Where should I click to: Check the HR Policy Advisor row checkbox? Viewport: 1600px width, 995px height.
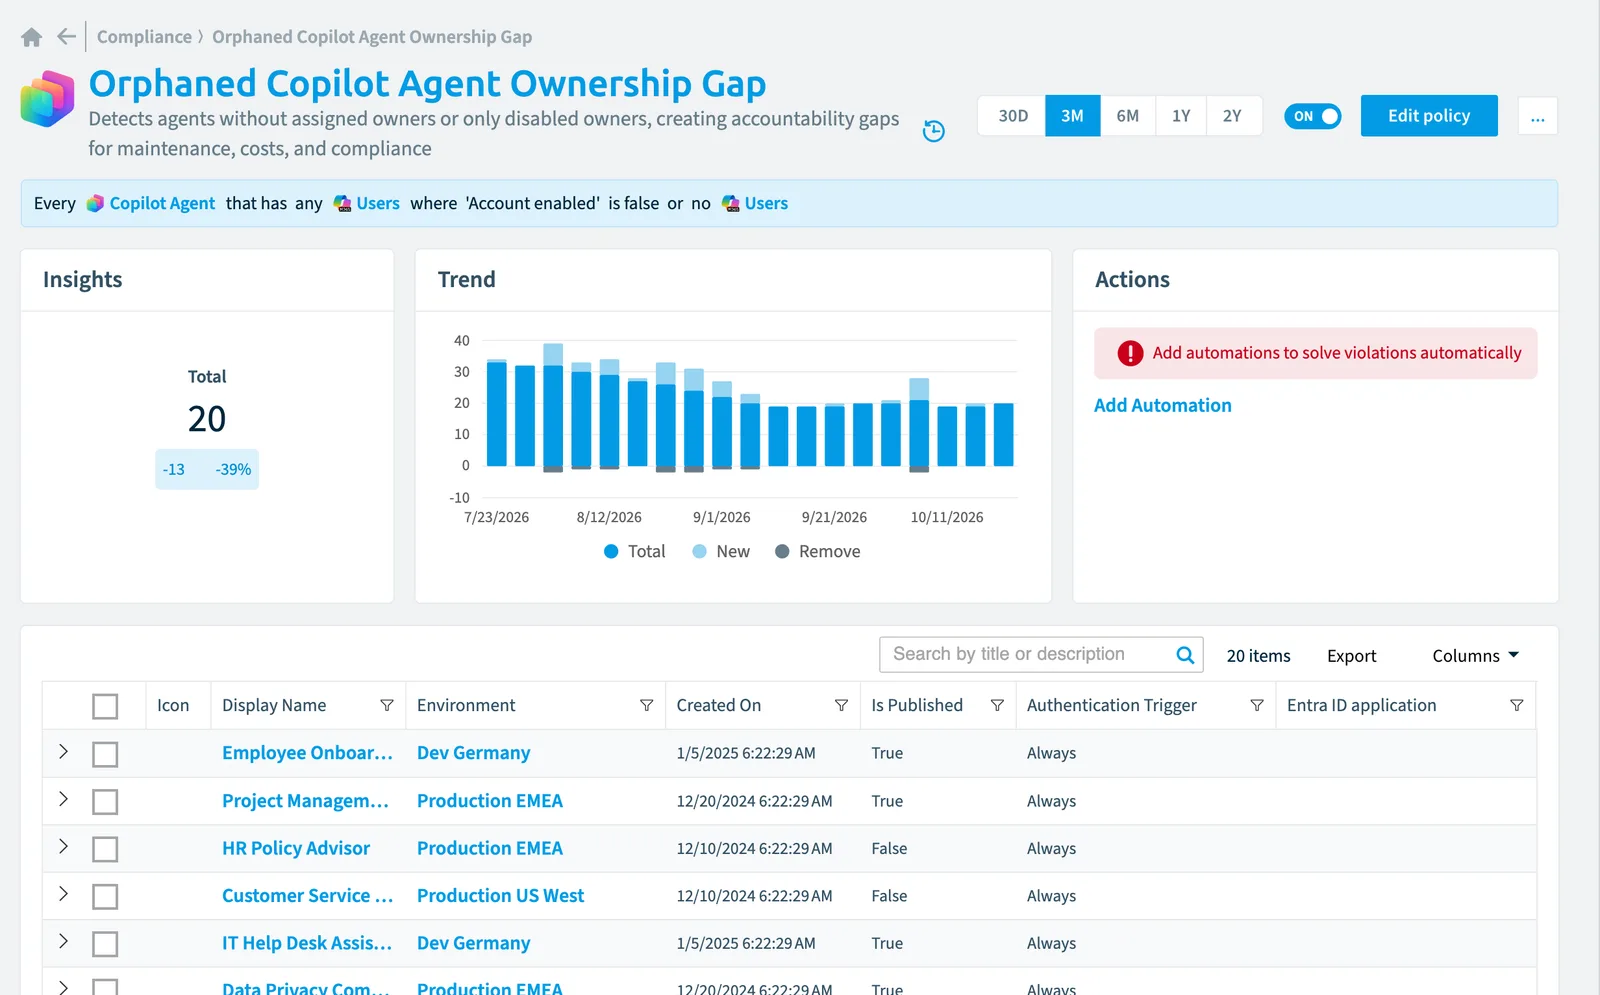point(105,849)
